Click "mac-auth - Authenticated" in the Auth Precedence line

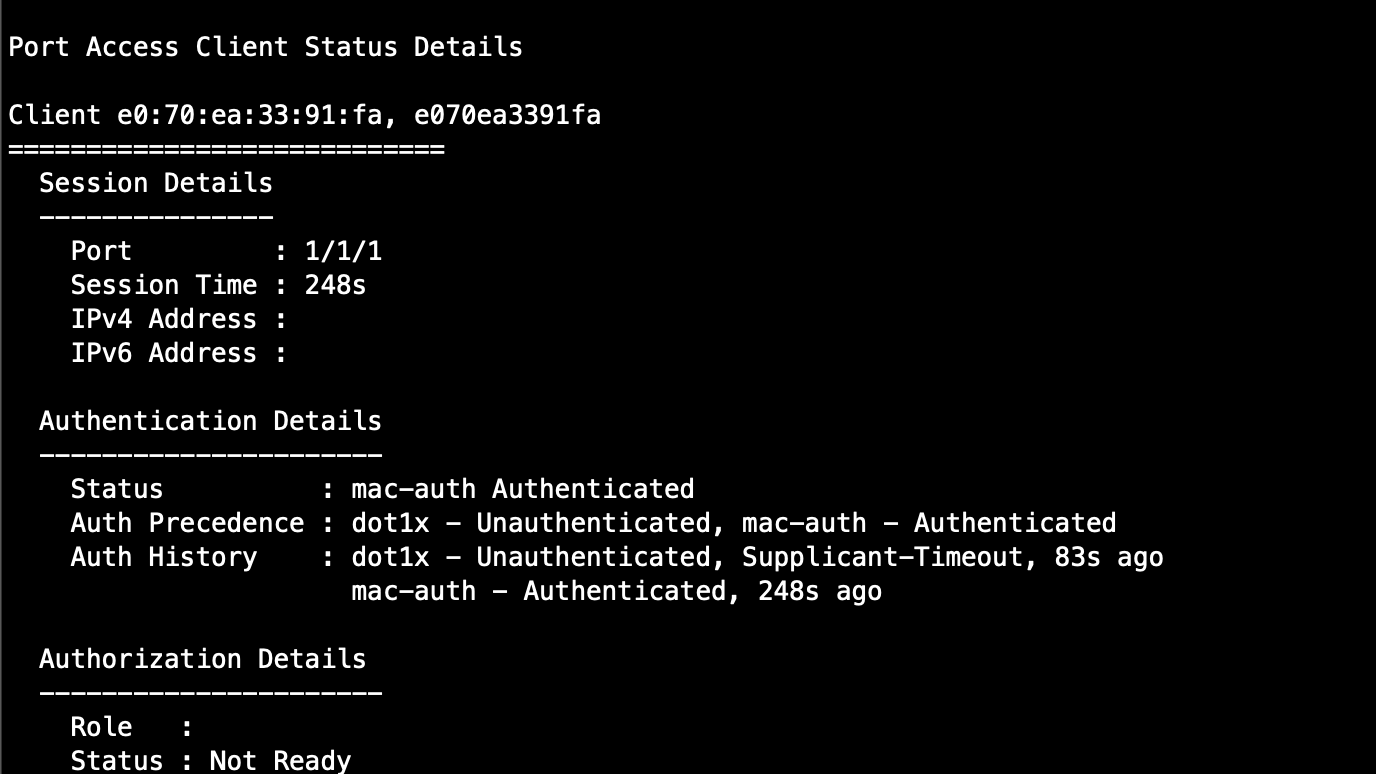tap(928, 523)
